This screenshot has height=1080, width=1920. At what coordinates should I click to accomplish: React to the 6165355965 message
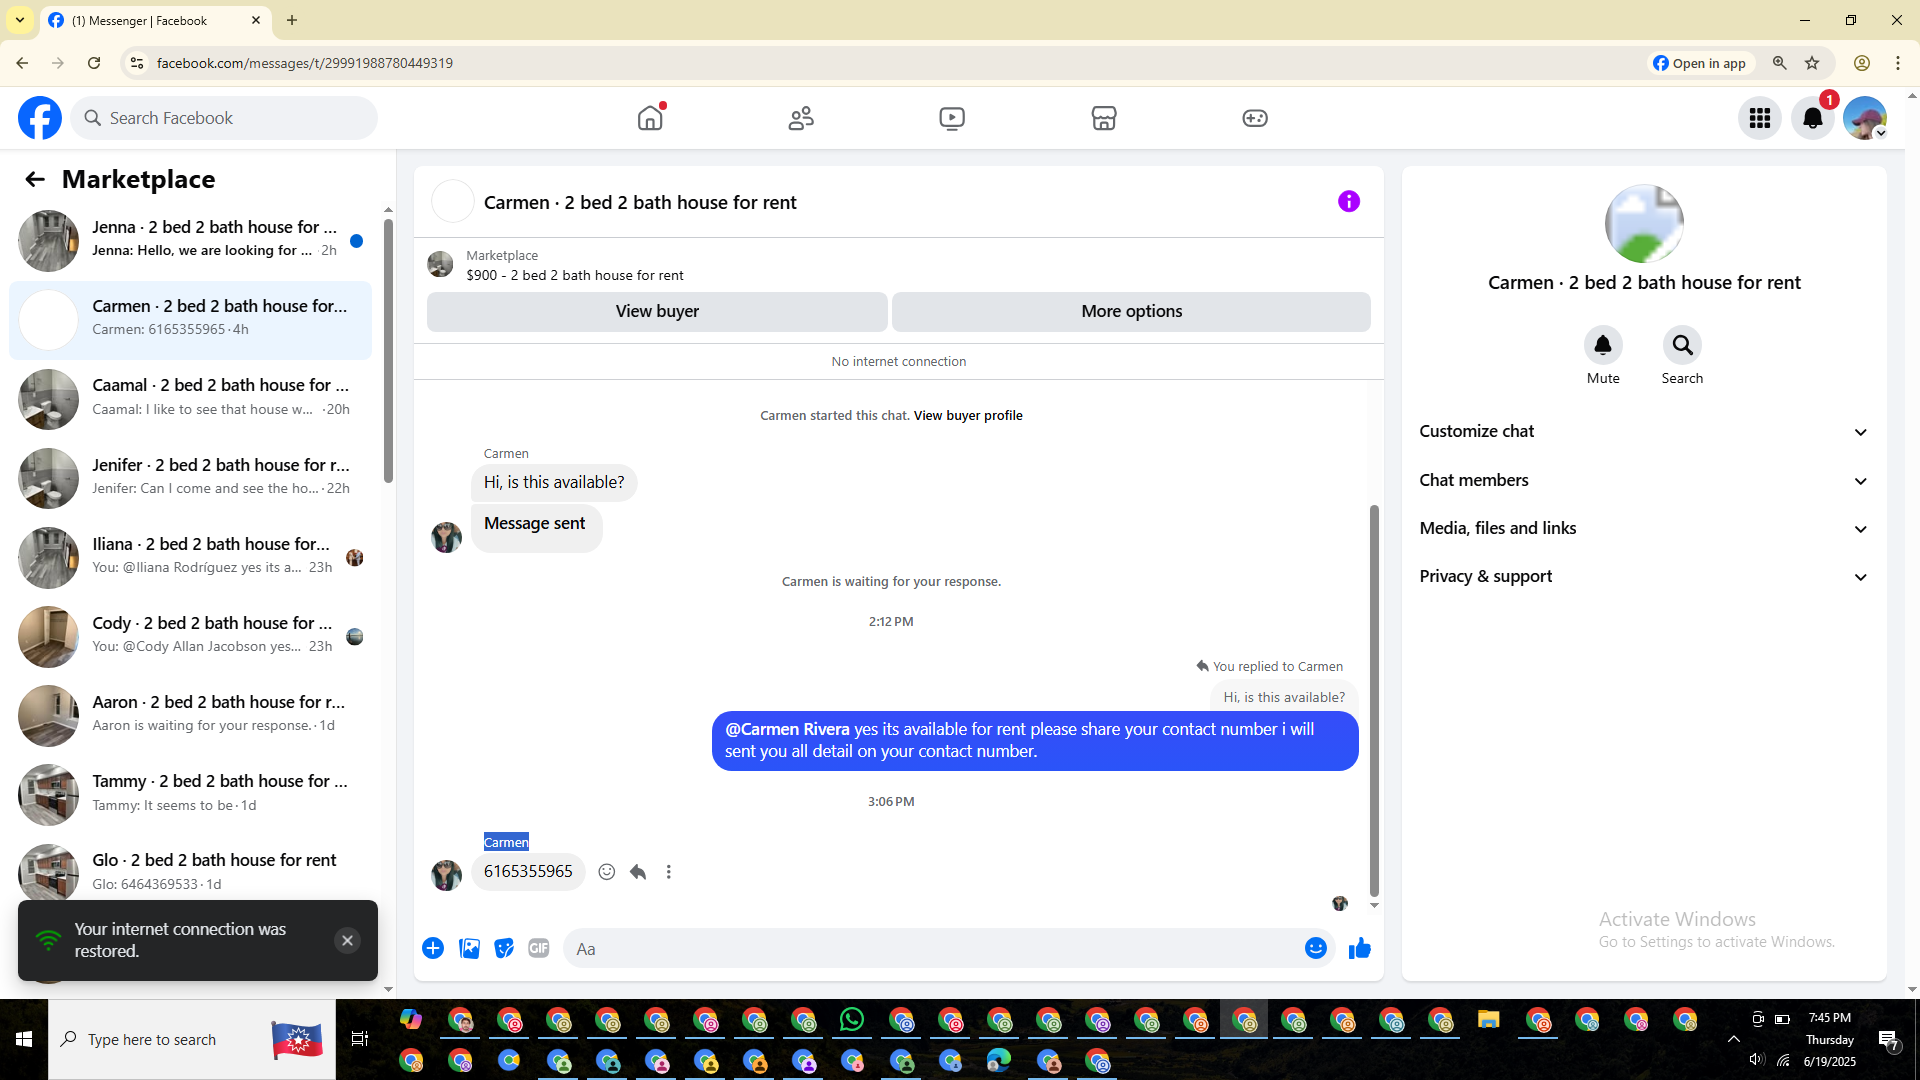click(x=607, y=872)
